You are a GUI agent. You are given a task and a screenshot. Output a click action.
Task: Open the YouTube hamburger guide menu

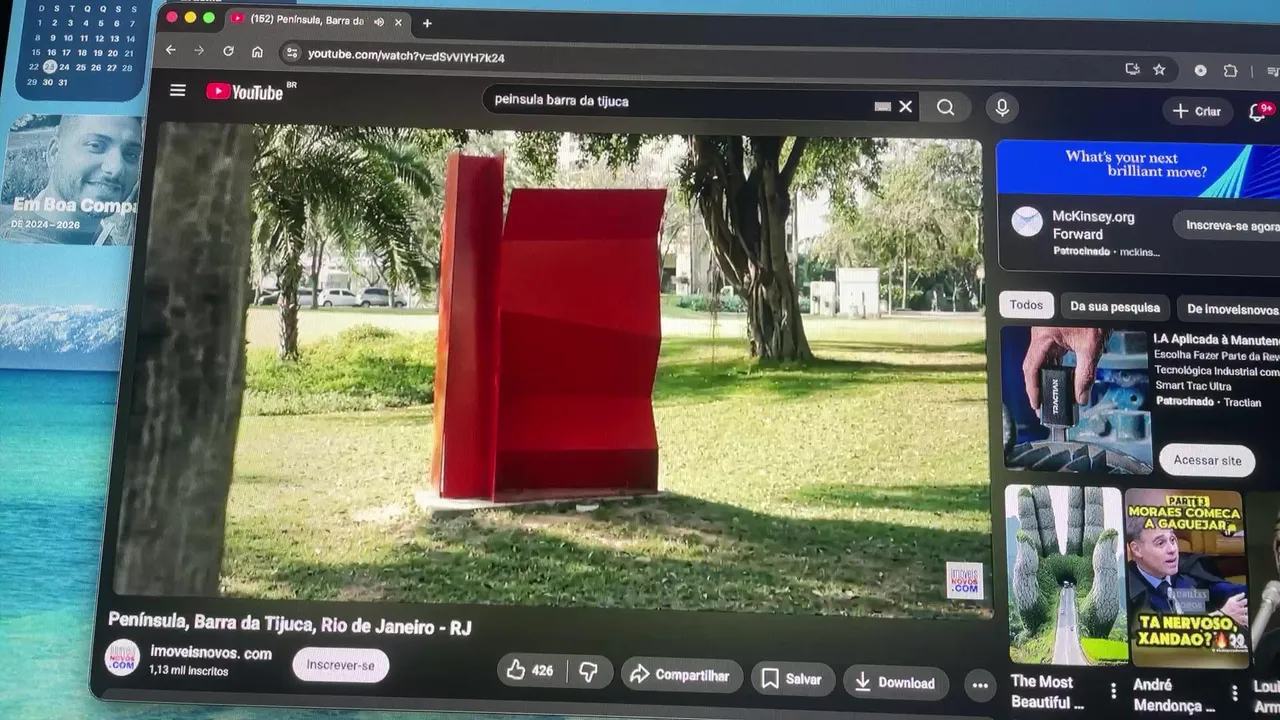coord(178,90)
